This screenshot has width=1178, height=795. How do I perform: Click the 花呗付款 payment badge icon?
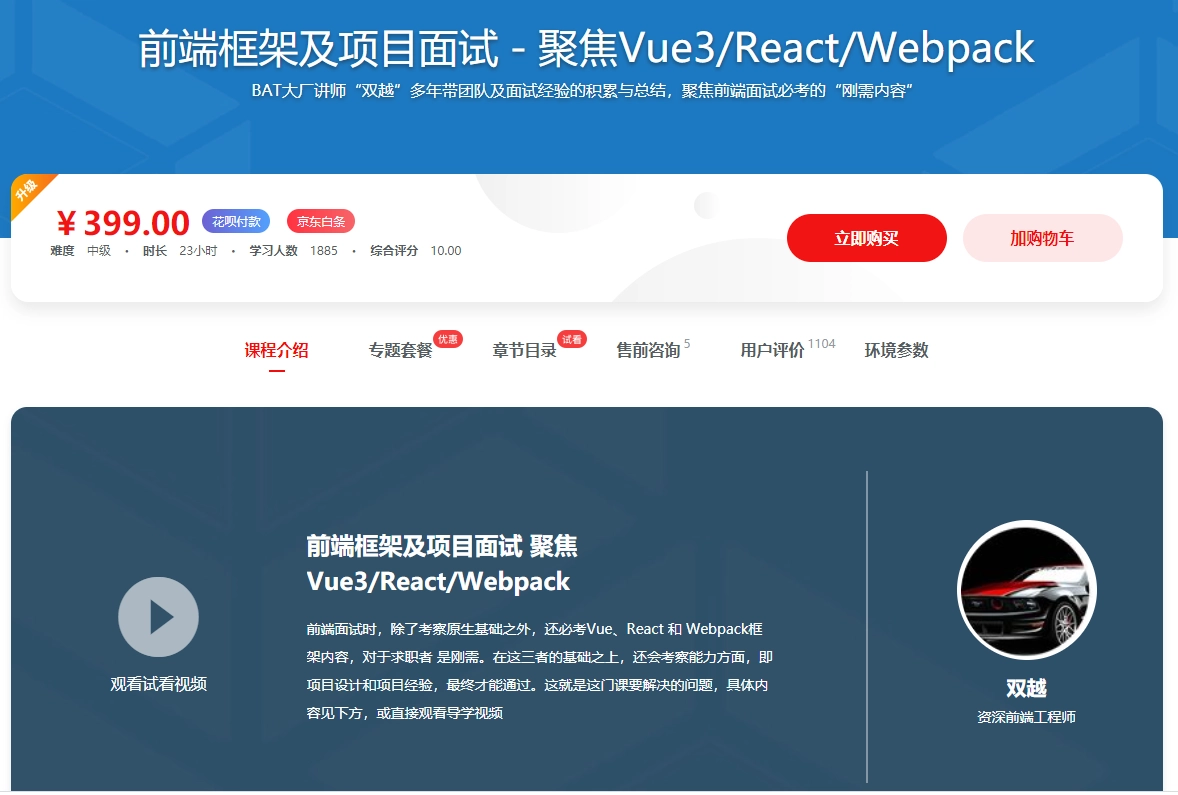click(234, 221)
